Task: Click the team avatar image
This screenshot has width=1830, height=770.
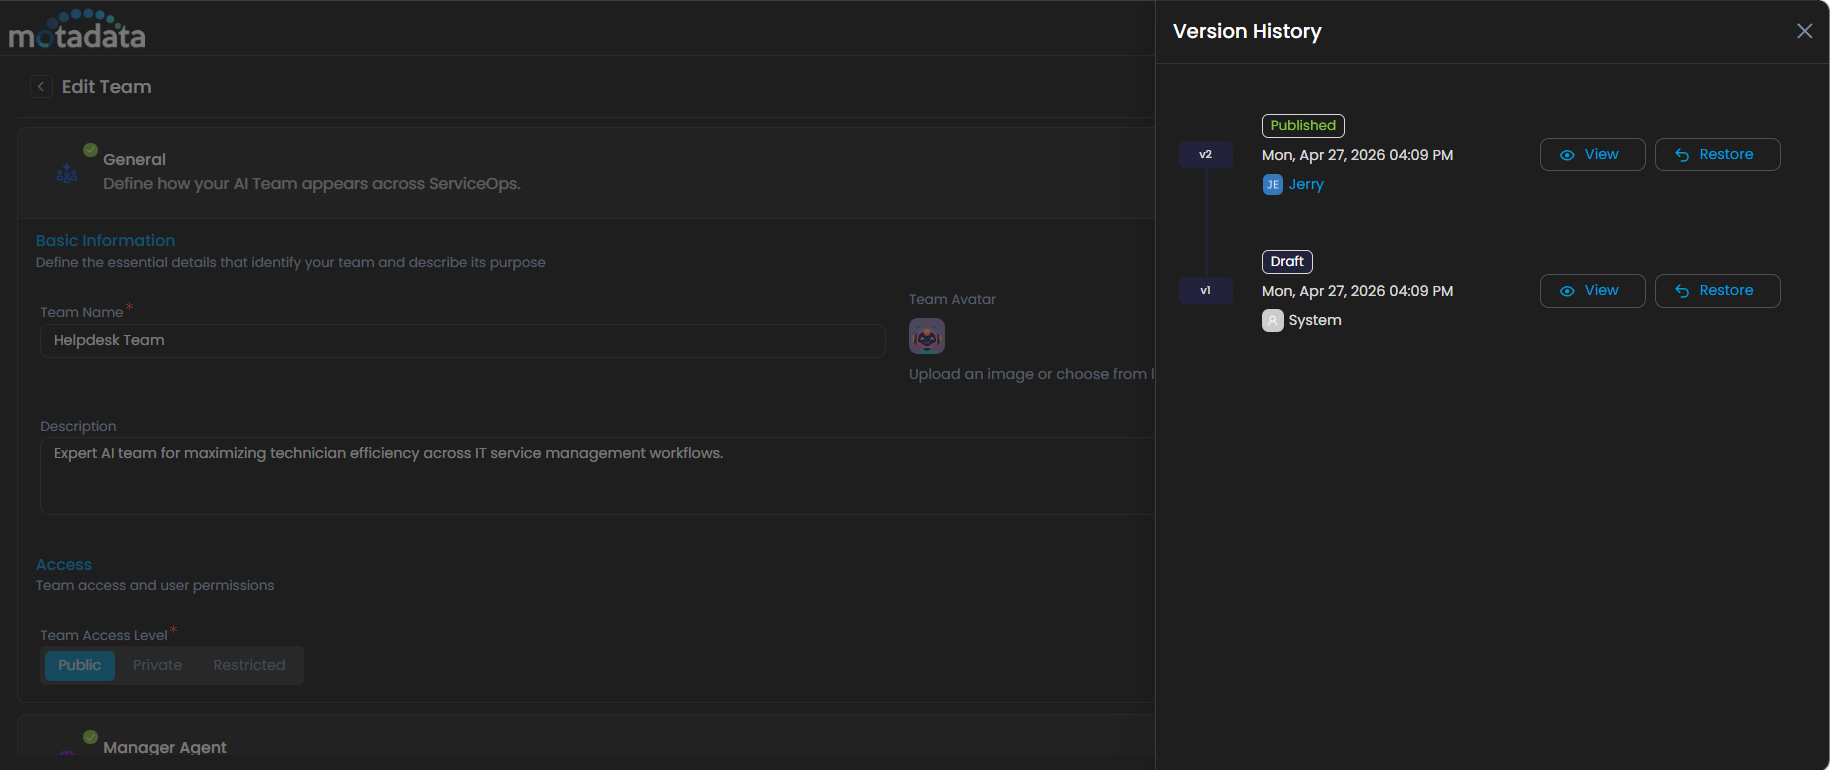Action: 926,336
